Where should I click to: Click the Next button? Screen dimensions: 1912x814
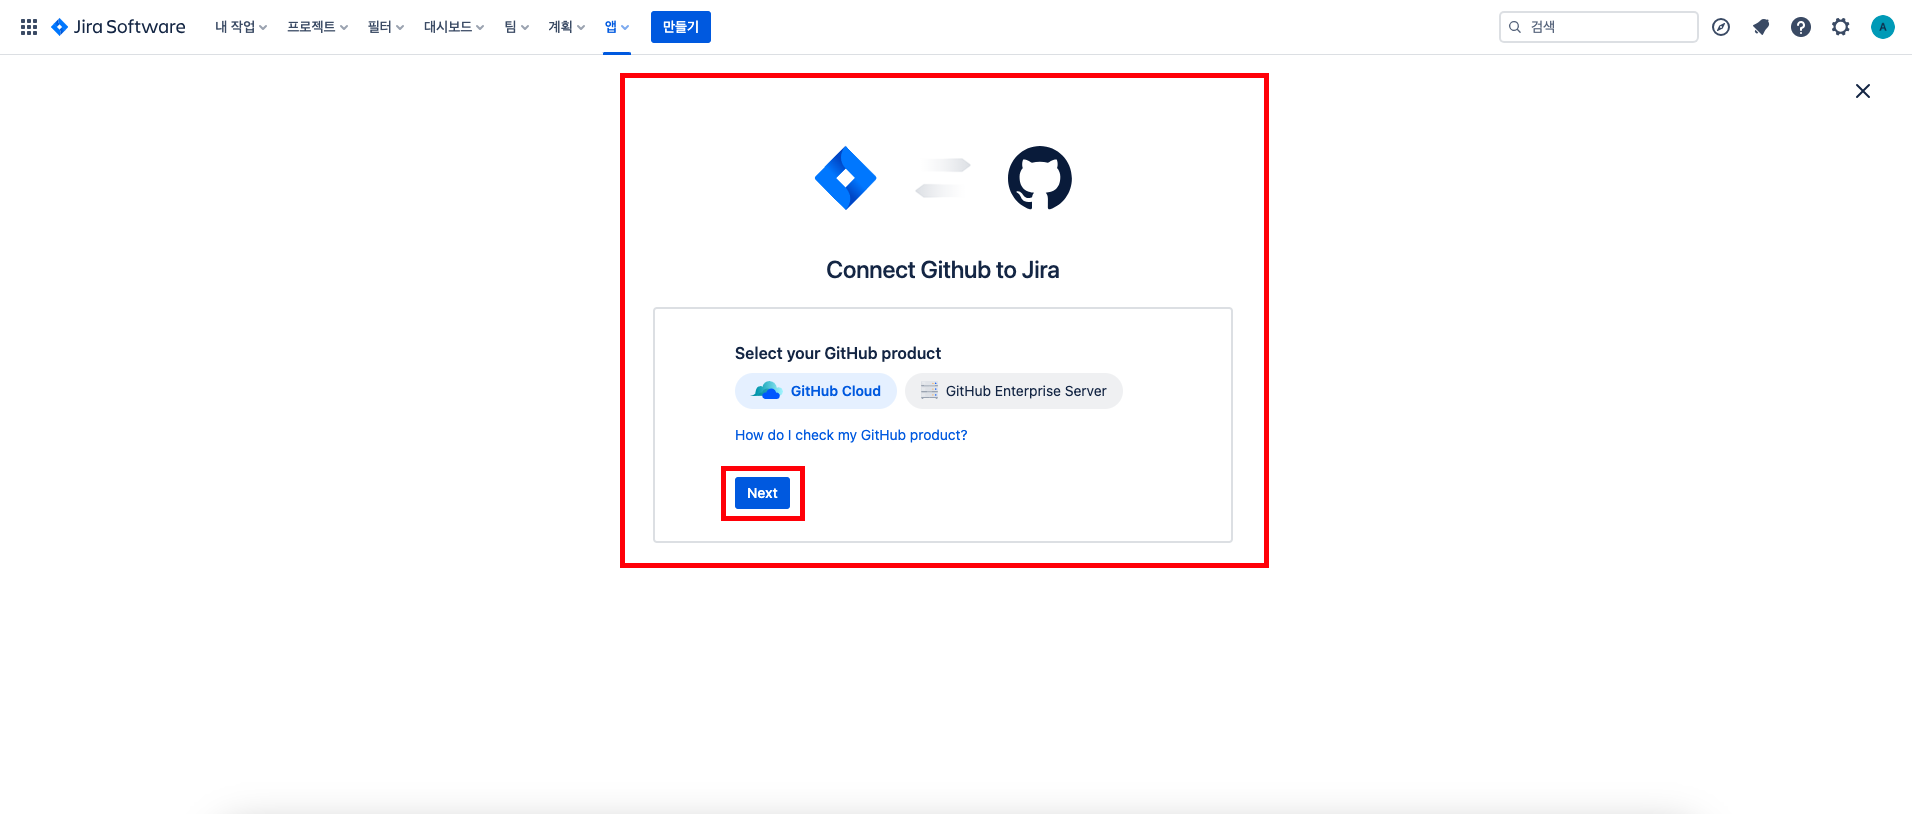point(762,493)
